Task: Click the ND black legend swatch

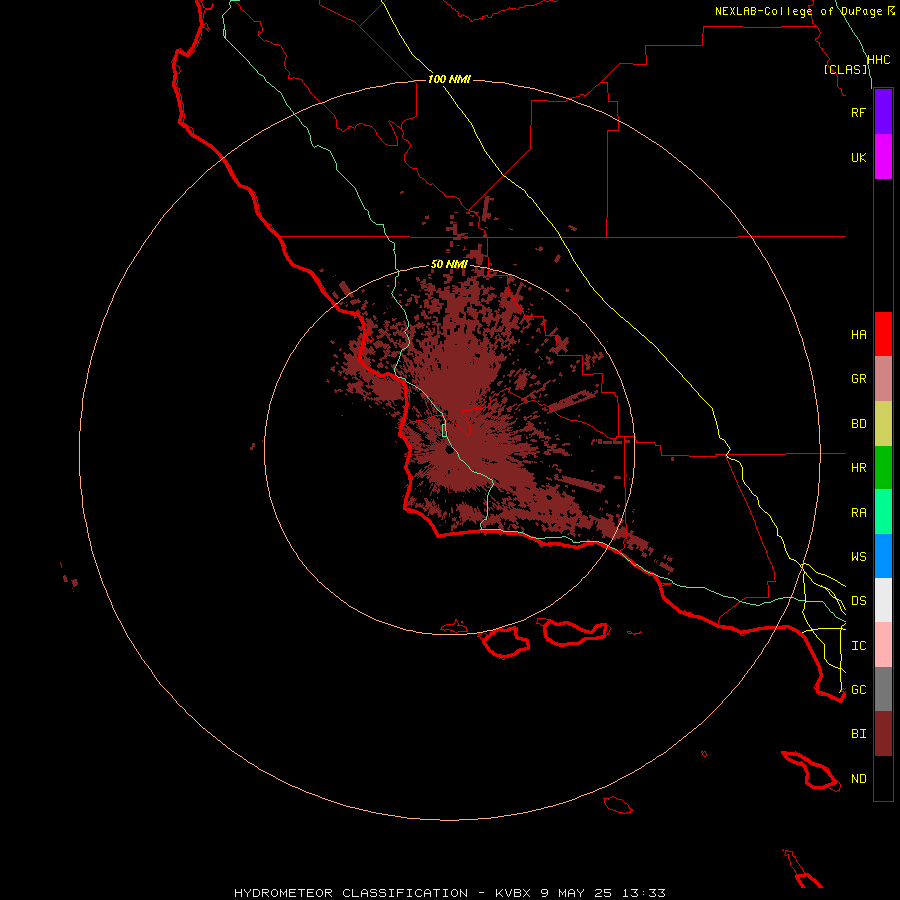Action: pos(883,778)
